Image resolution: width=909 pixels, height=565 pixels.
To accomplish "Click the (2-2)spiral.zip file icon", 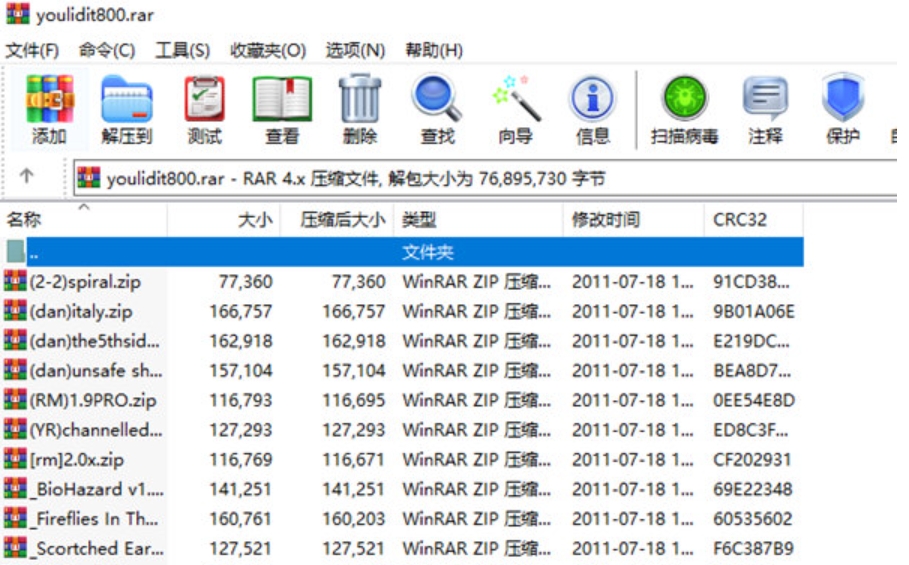I will 15,281.
